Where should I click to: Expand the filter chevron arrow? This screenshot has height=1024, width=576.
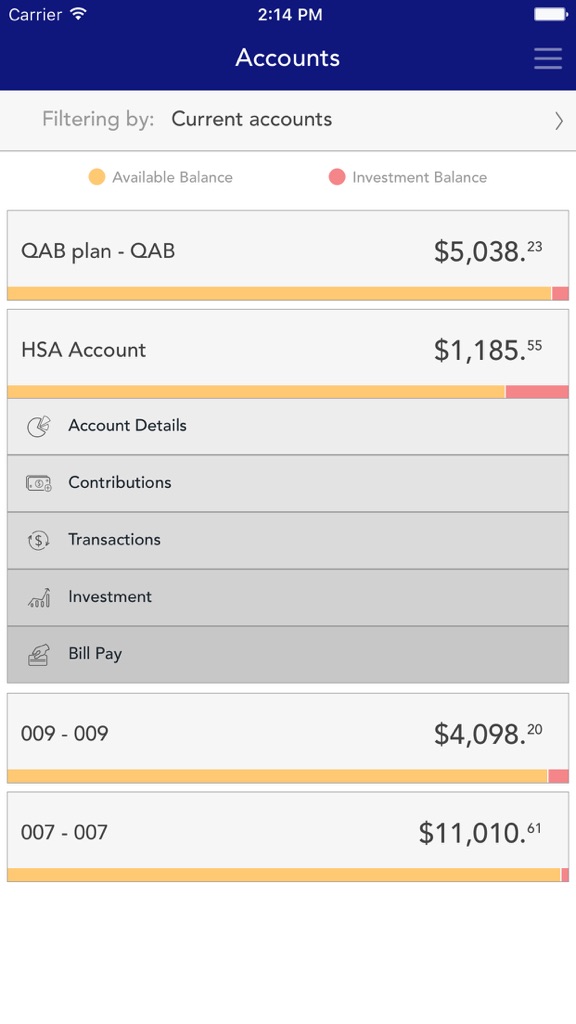(x=558, y=121)
